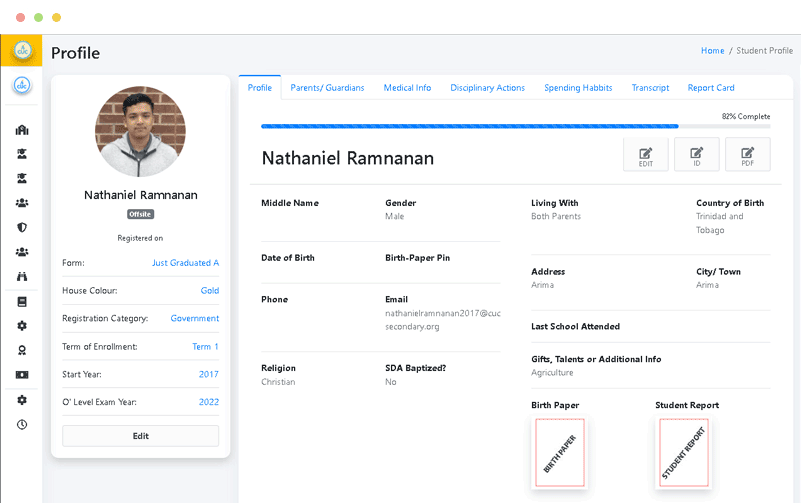Click the EDIT button beside student name
Viewport: 801px width, 503px height.
coord(646,156)
